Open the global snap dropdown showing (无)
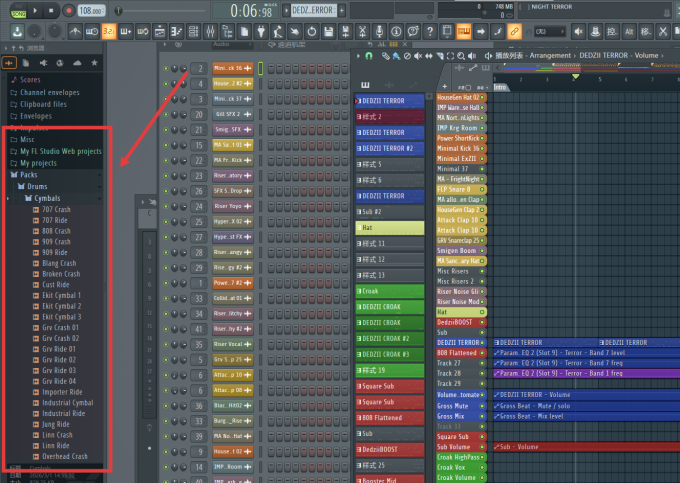680x483 pixels. 549,31
